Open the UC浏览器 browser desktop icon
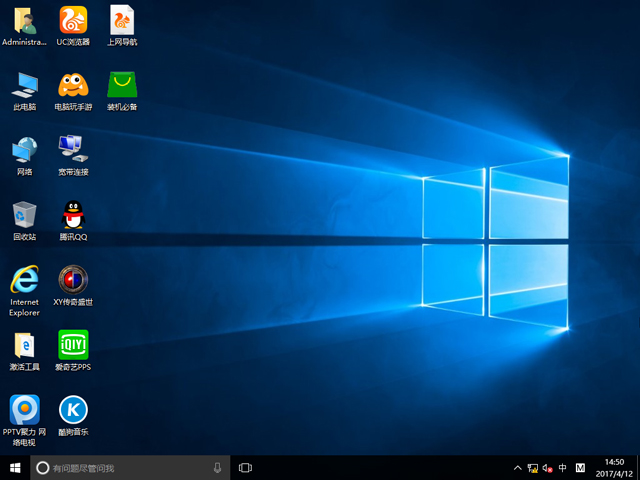This screenshot has height=480, width=640. [72, 20]
